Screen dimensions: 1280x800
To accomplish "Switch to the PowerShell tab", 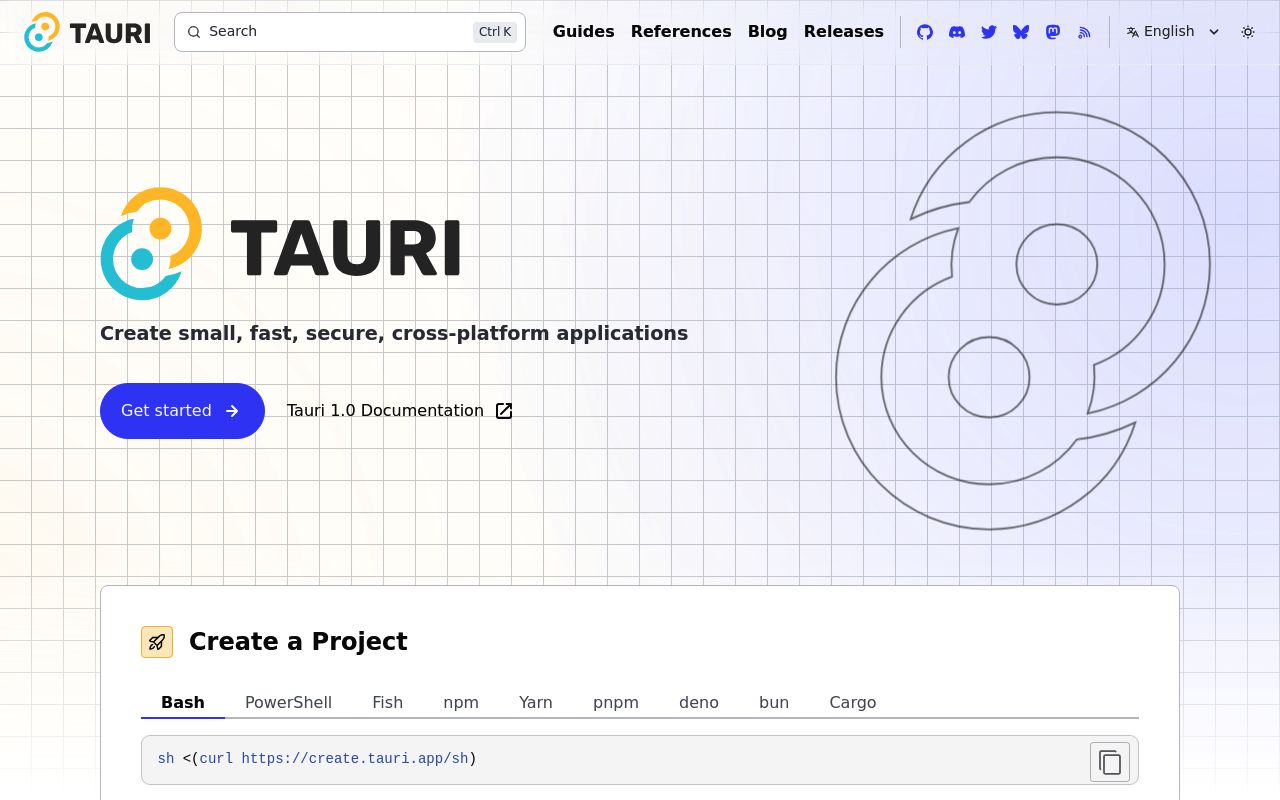I will [x=288, y=702].
